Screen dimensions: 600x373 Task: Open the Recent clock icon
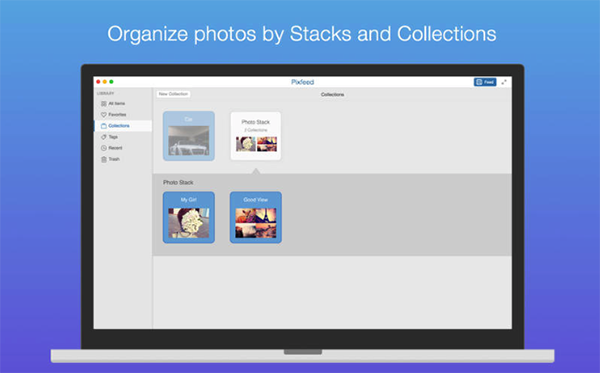tap(103, 148)
